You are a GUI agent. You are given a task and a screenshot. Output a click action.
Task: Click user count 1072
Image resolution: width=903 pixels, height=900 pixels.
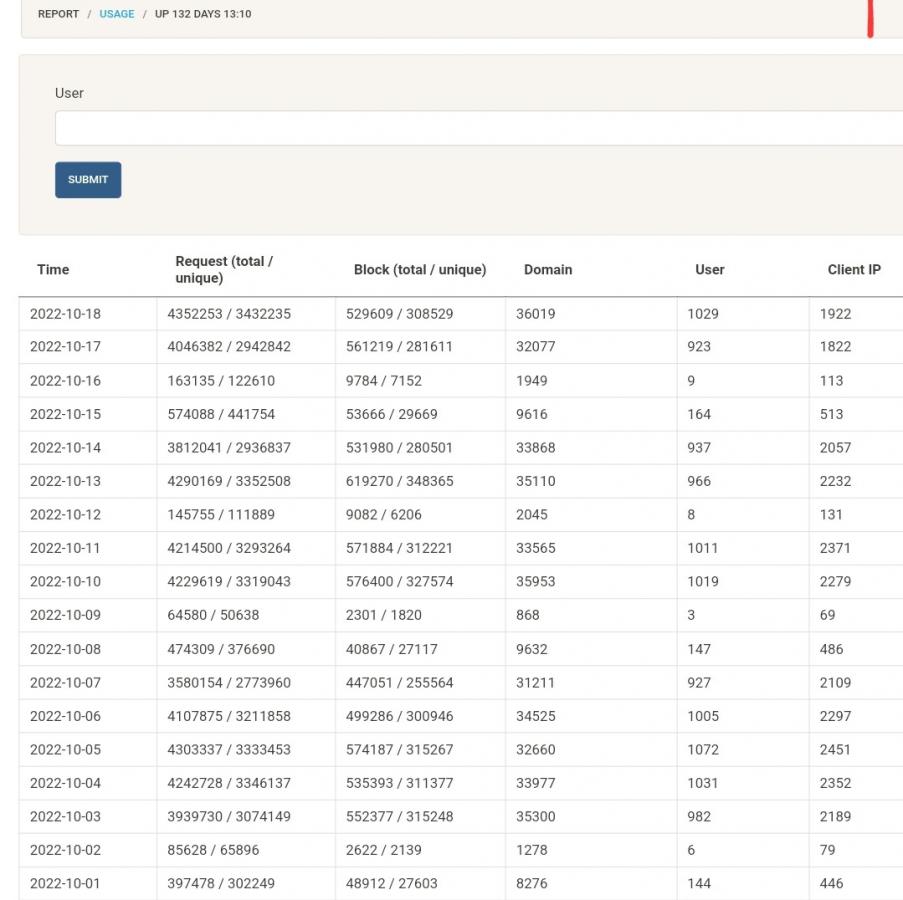click(x=702, y=750)
